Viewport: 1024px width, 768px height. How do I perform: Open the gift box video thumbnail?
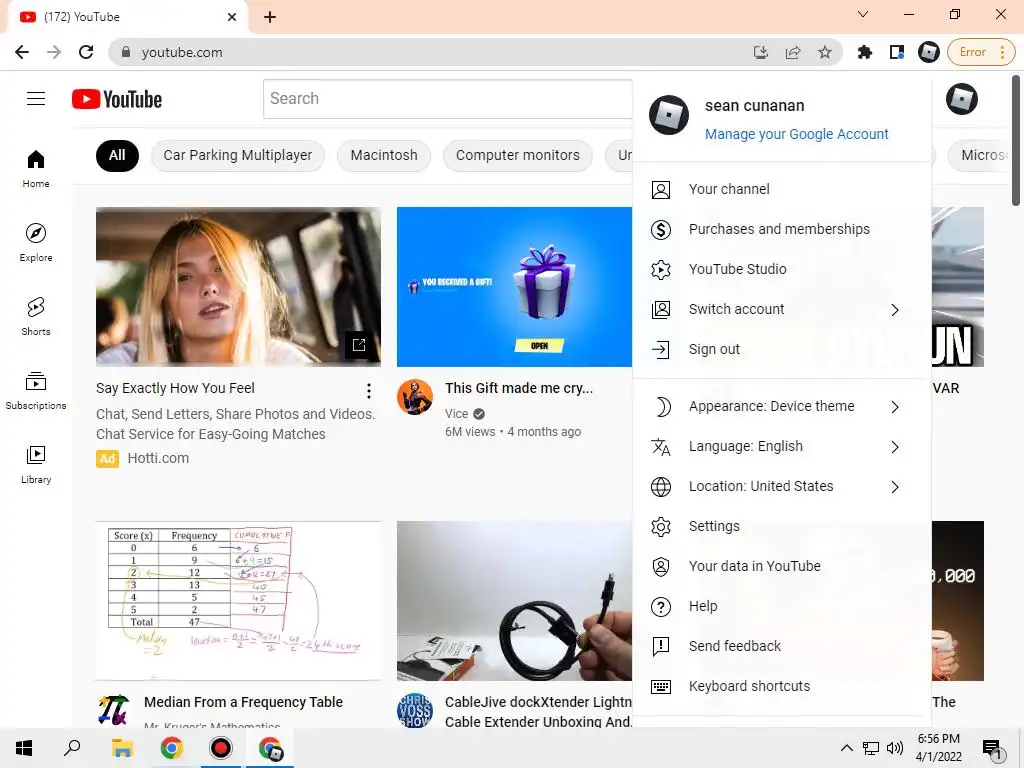point(515,287)
